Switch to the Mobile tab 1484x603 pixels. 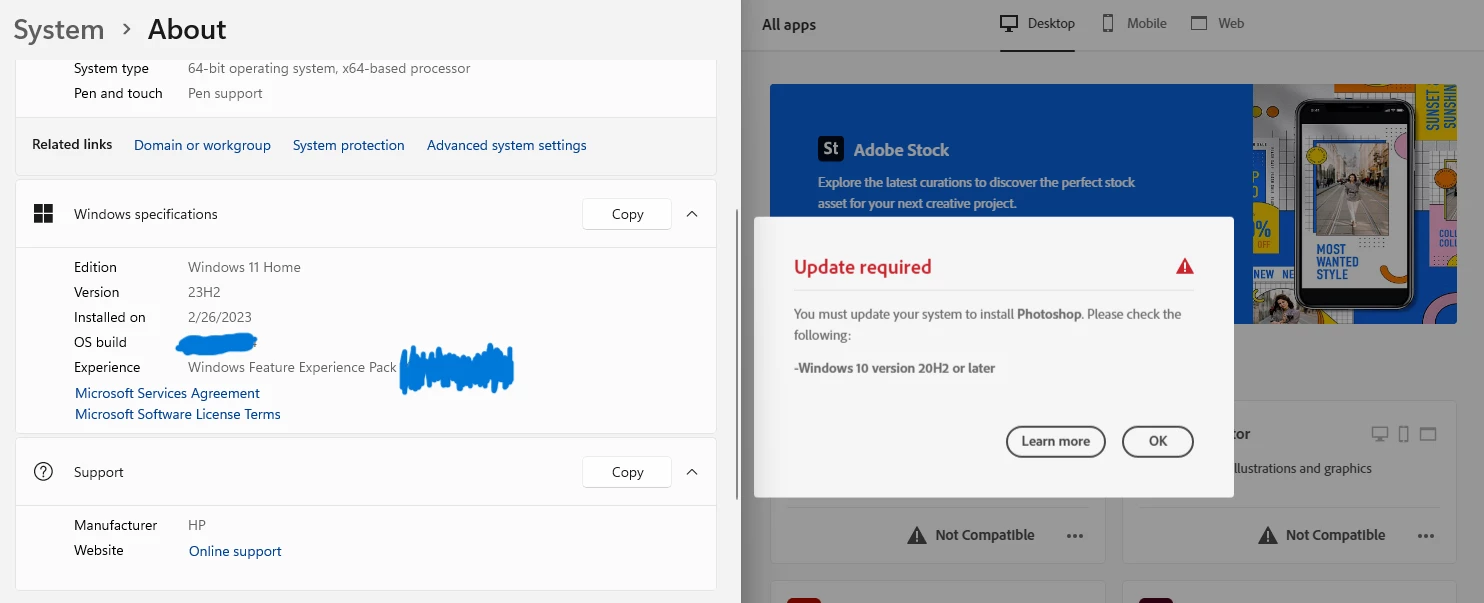[1134, 23]
